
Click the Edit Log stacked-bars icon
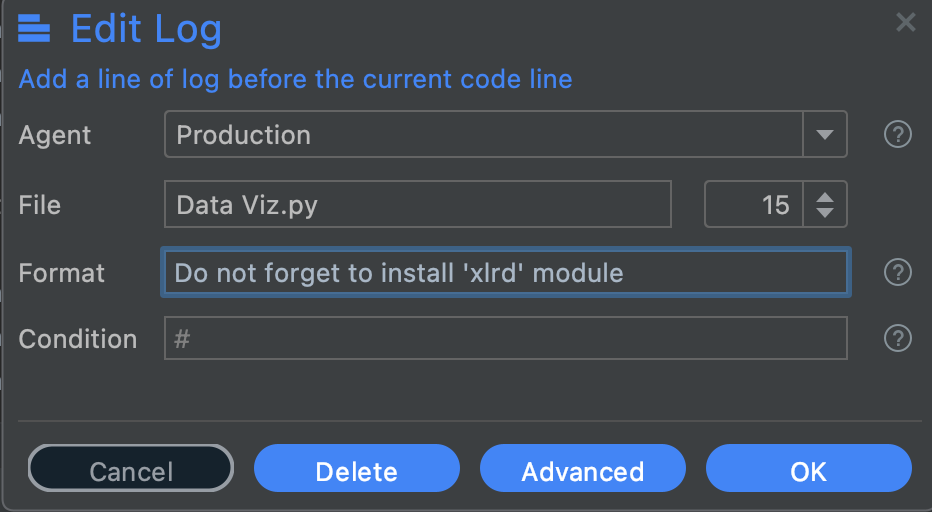coord(34,29)
